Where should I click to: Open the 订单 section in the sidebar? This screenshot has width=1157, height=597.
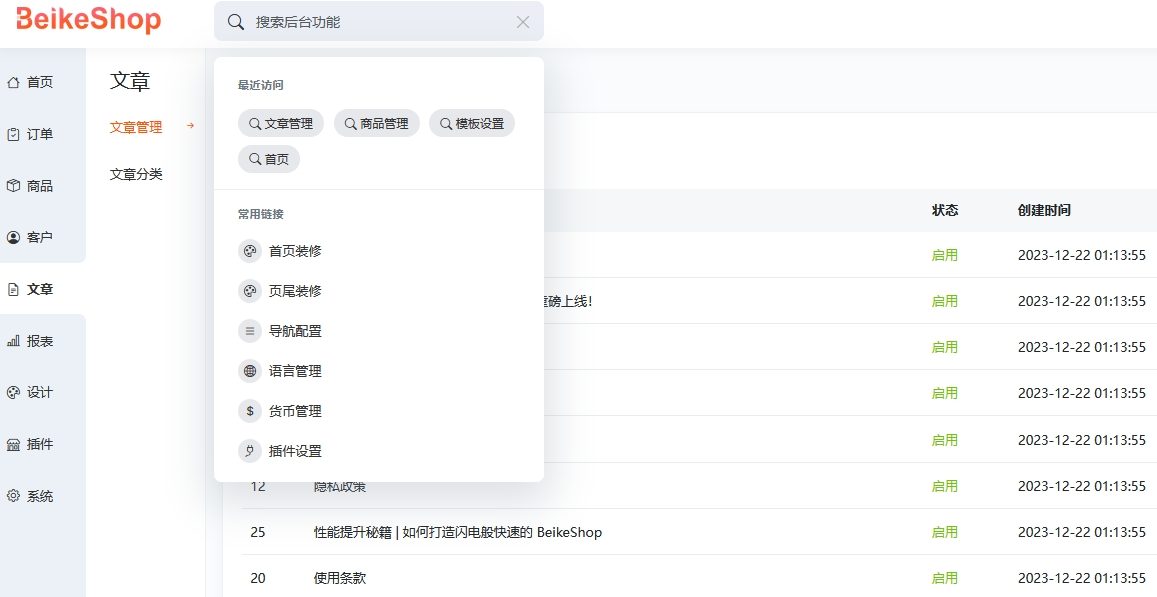(x=40, y=133)
